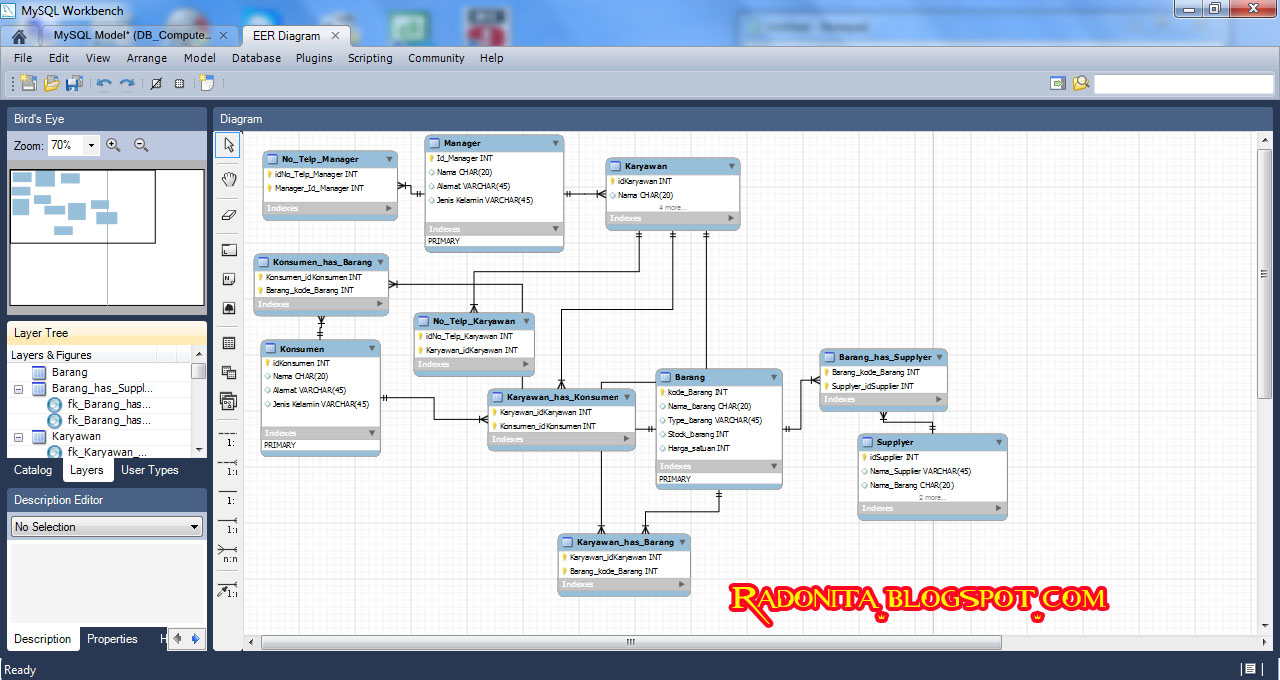The image size is (1280, 680).
Task: Click the open model folder icon
Action: [x=51, y=84]
